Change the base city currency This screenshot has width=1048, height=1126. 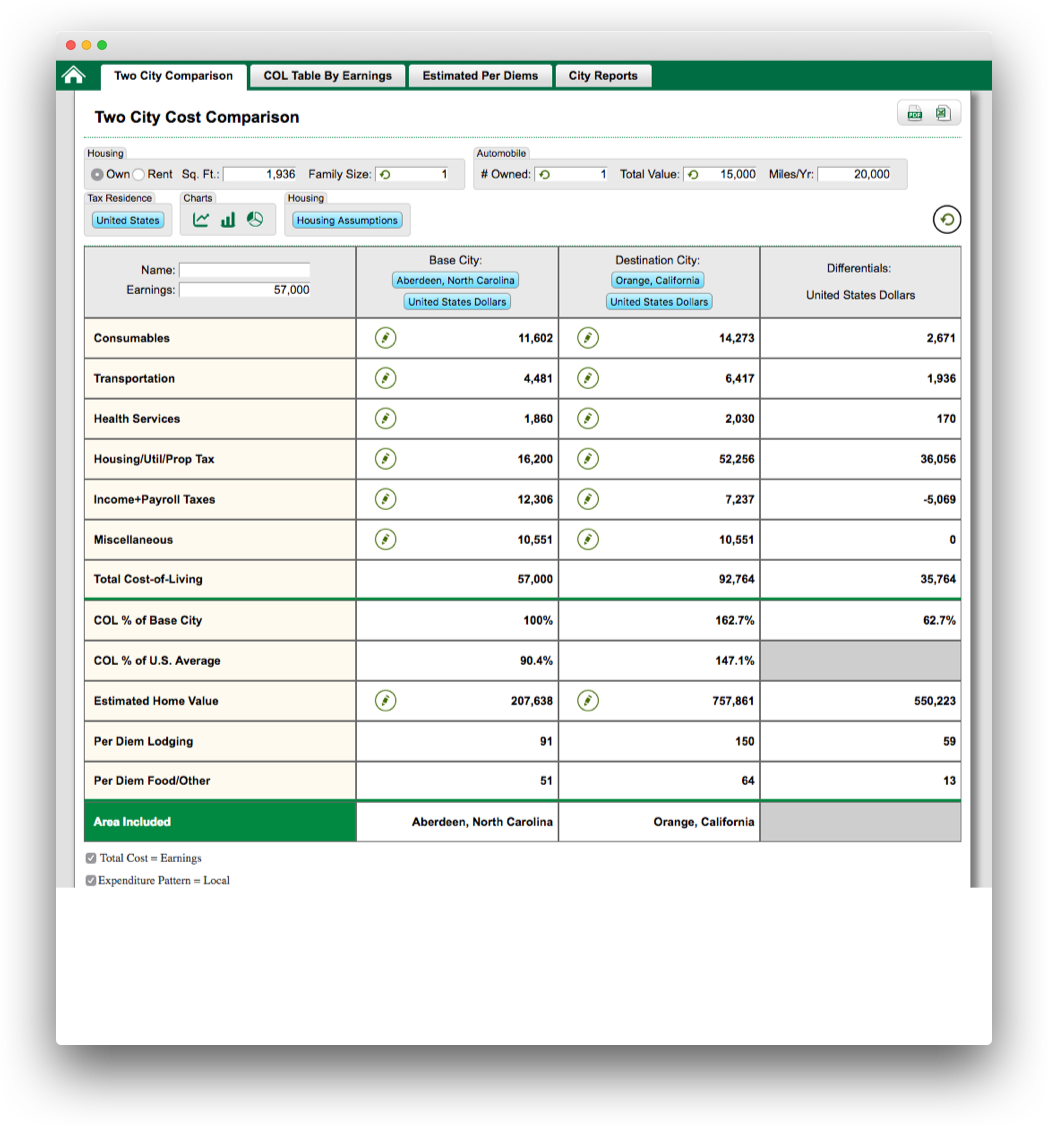[x=457, y=302]
